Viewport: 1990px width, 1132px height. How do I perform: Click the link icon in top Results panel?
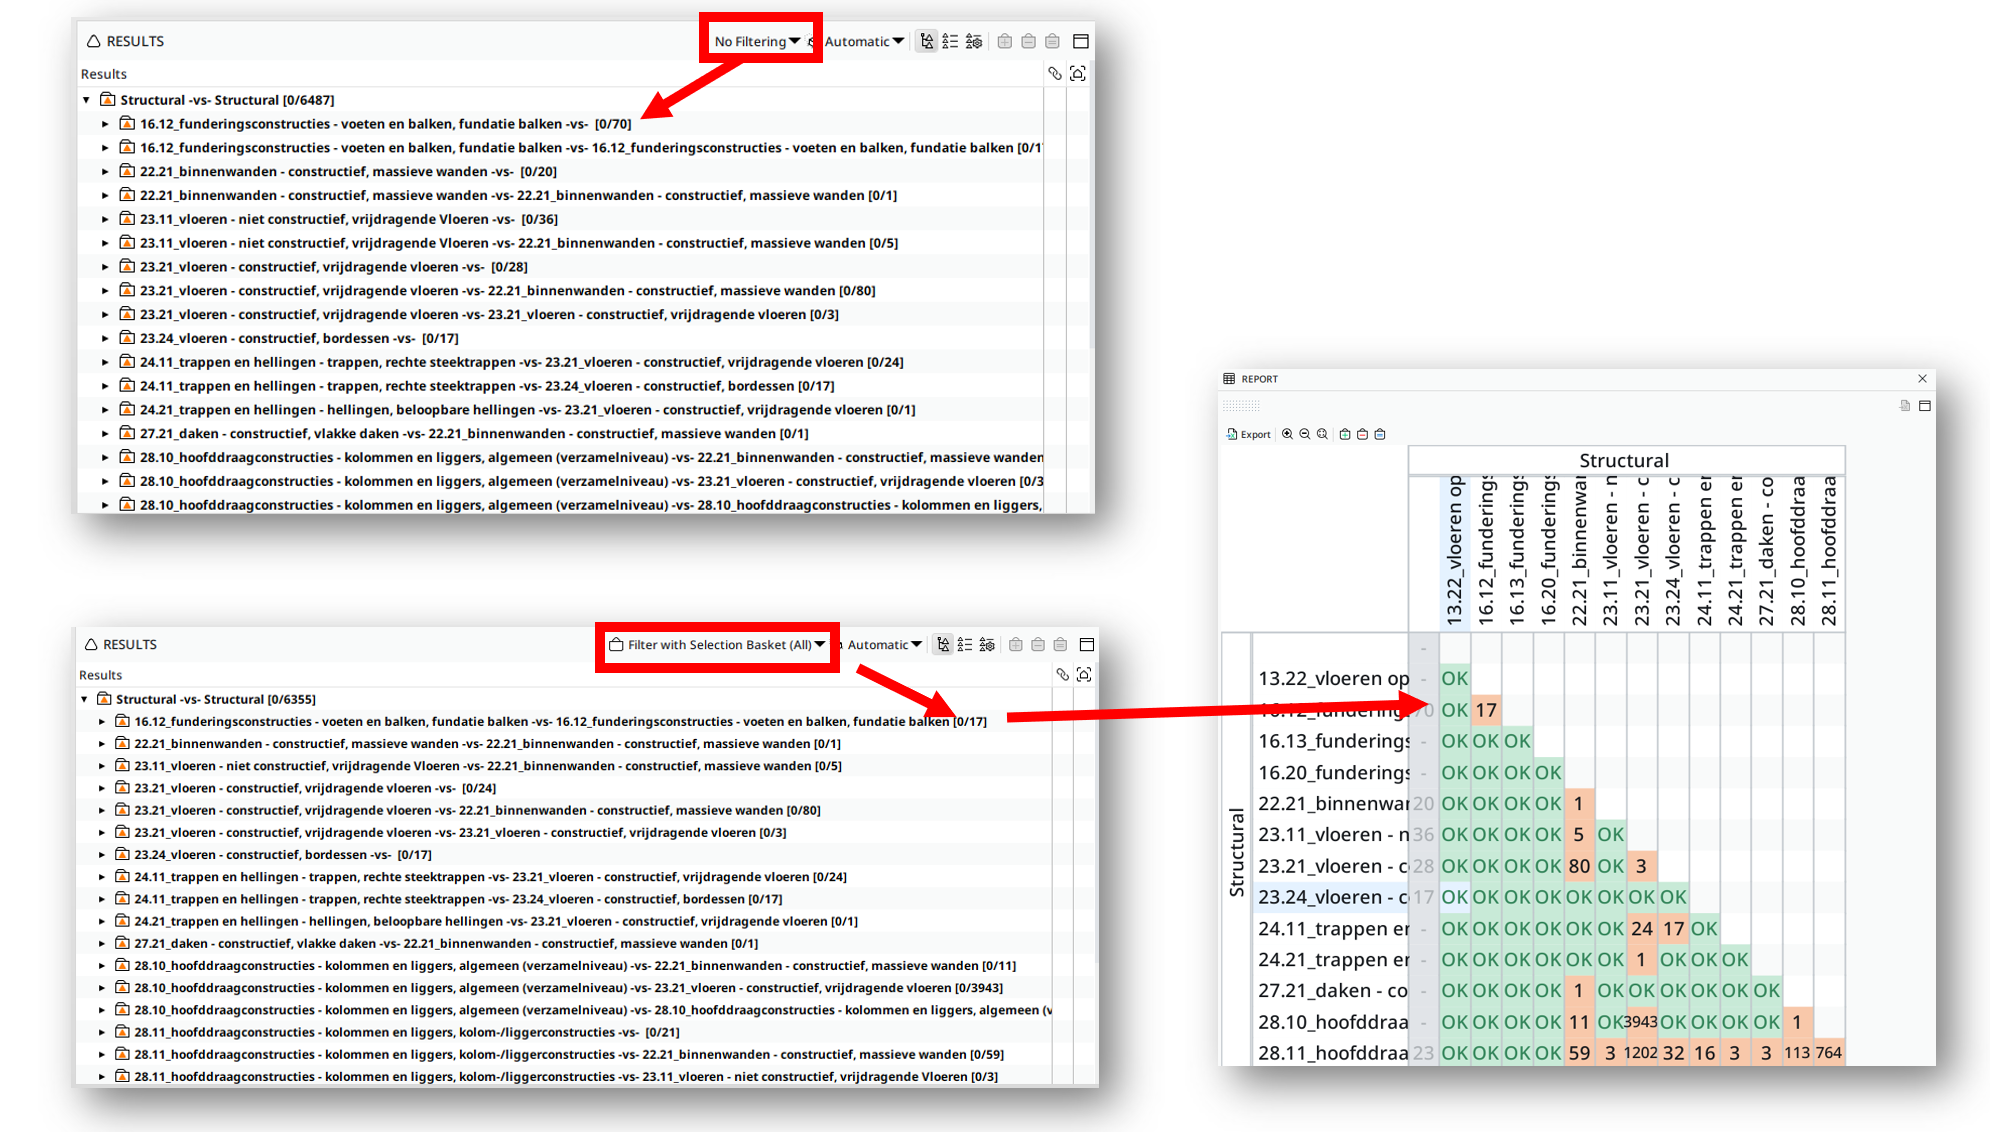[x=1054, y=73]
